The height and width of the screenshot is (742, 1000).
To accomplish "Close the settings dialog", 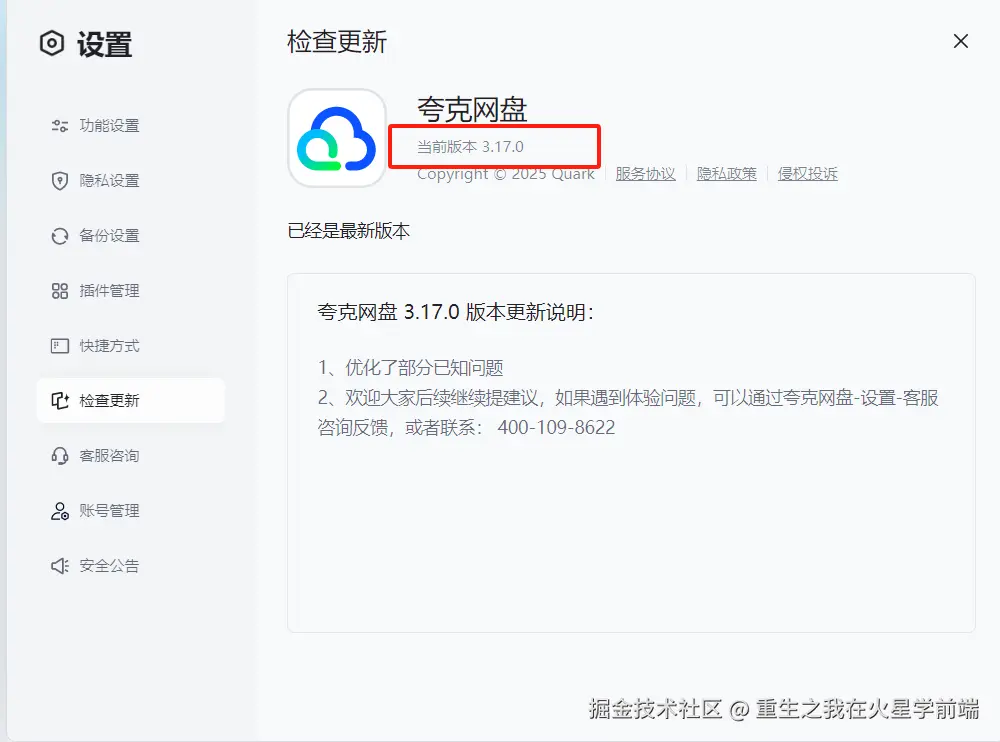I will [960, 41].
